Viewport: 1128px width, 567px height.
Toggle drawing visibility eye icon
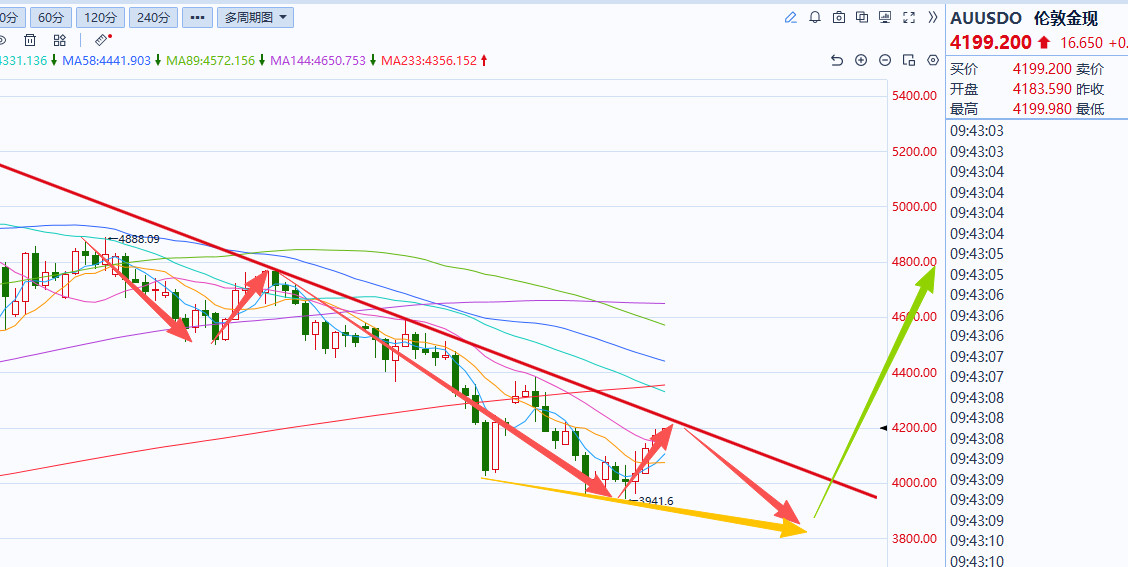(x=2, y=40)
